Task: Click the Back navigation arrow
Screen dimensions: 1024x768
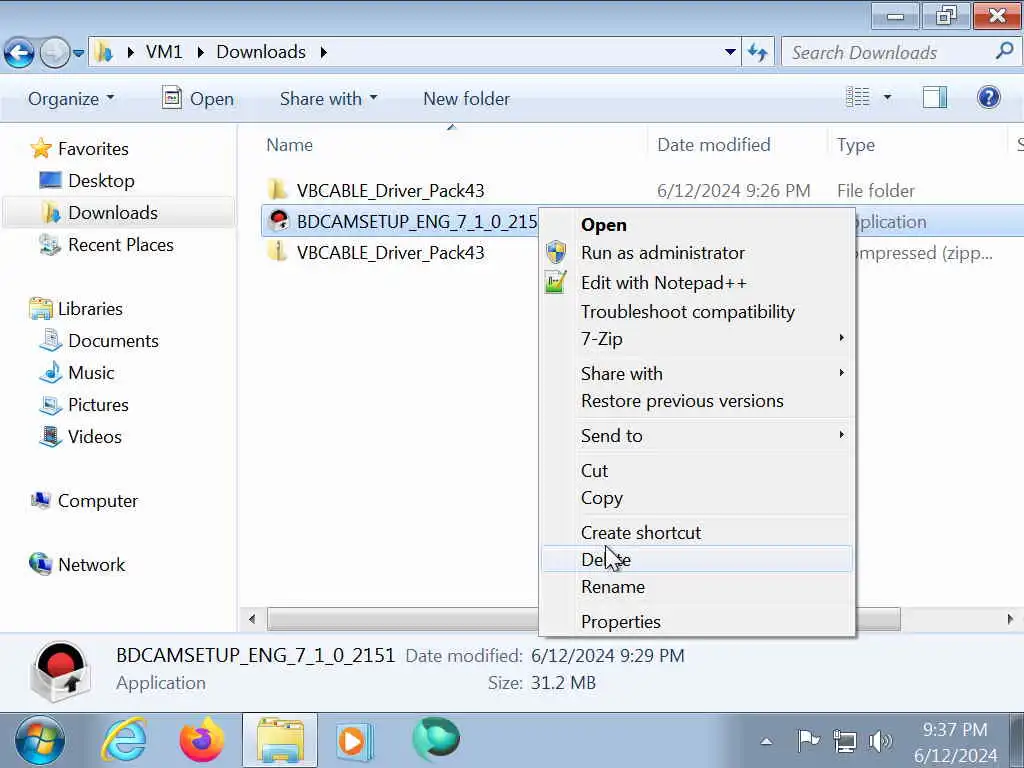Action: pyautogui.click(x=19, y=53)
